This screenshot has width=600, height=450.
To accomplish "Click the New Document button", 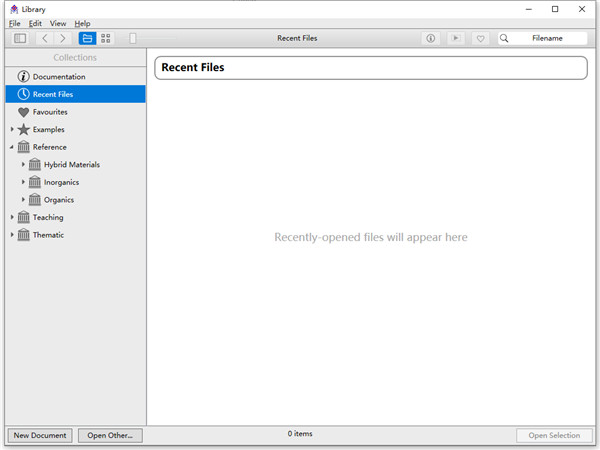I will click(40, 435).
